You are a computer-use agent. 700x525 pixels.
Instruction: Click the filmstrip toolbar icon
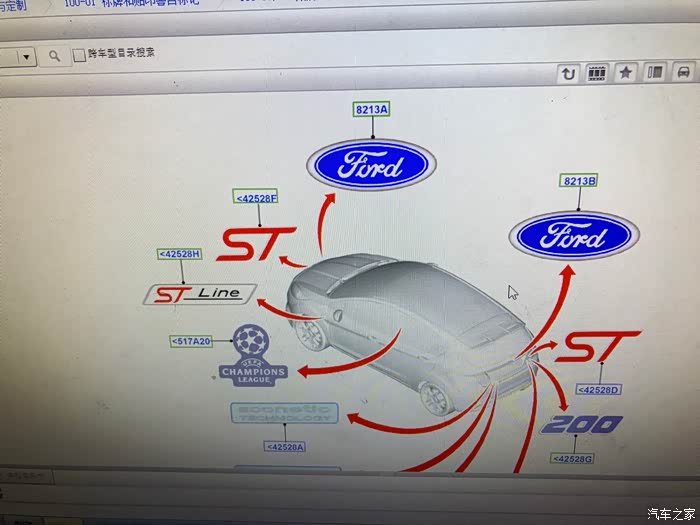click(x=596, y=73)
